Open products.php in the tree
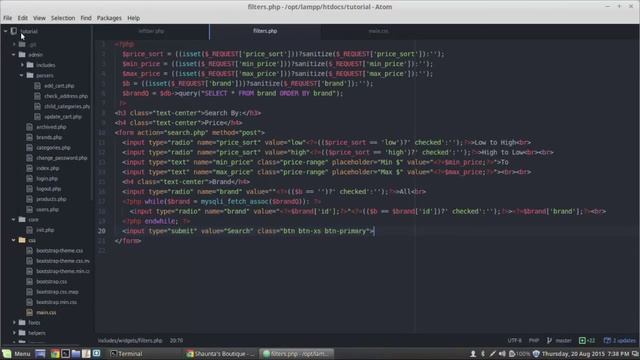This screenshot has width=640, height=360. pos(51,199)
